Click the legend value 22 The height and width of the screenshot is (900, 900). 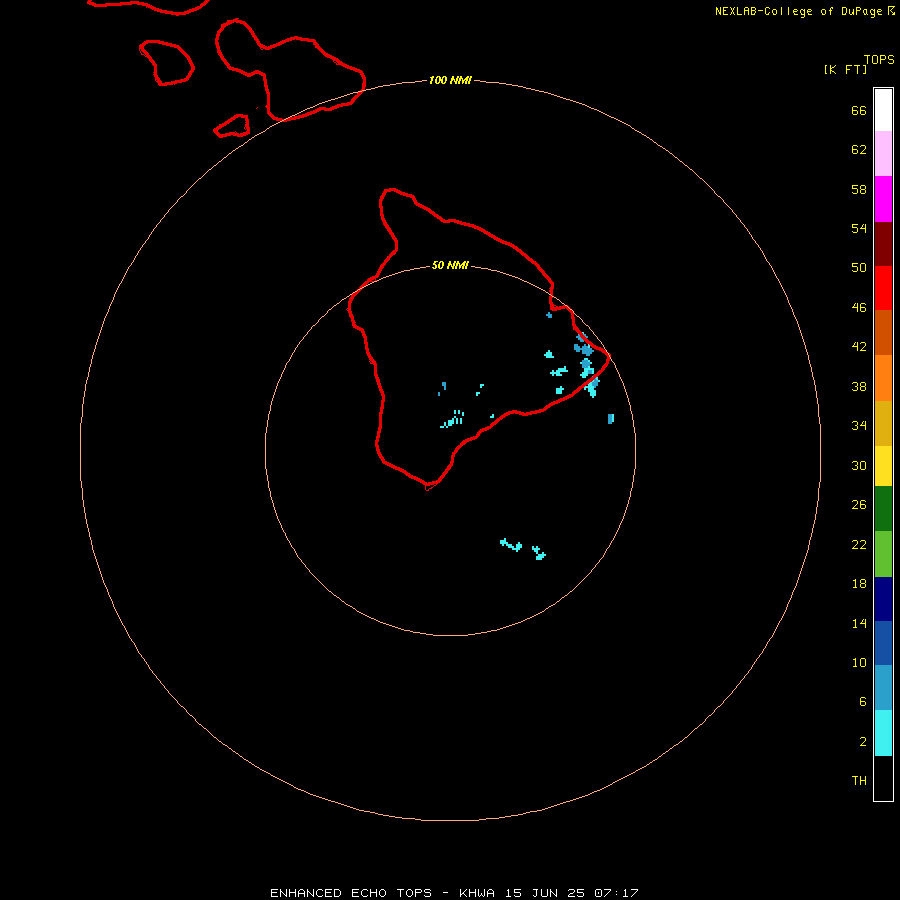(x=859, y=545)
